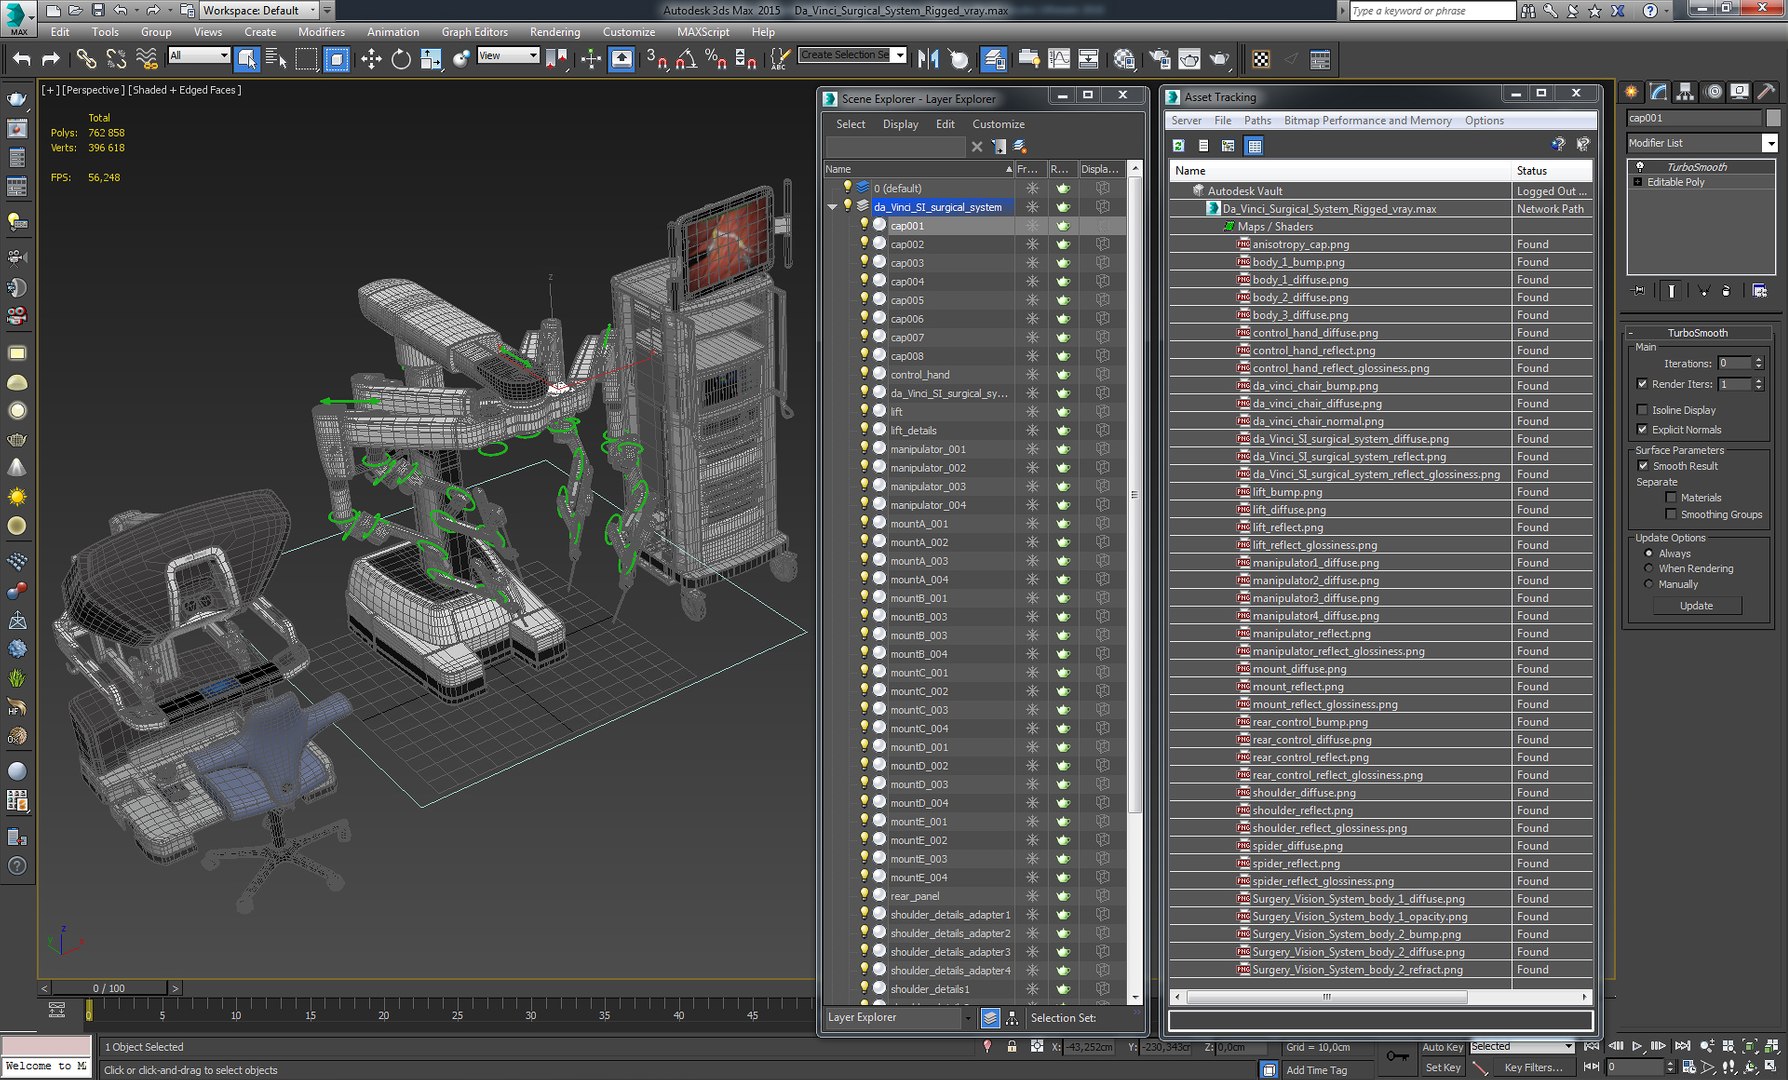Enable the Render Iters checkbox
The image size is (1788, 1080).
[1642, 384]
